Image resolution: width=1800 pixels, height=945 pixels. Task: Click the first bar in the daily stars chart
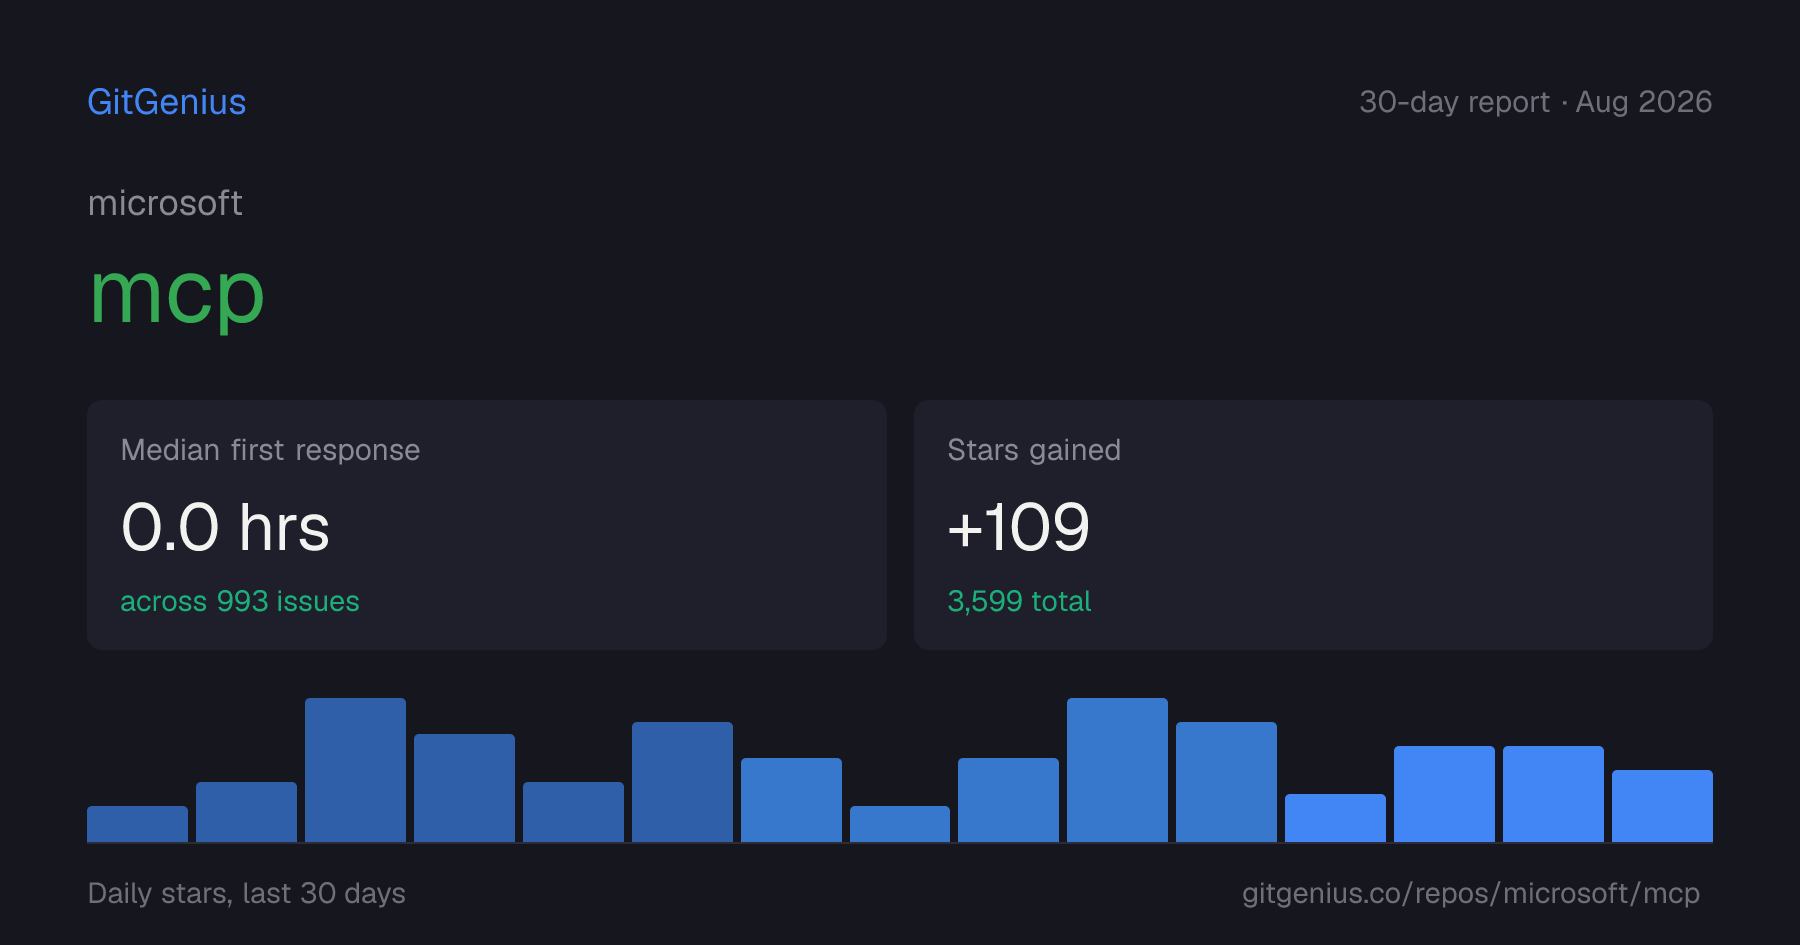pos(137,824)
